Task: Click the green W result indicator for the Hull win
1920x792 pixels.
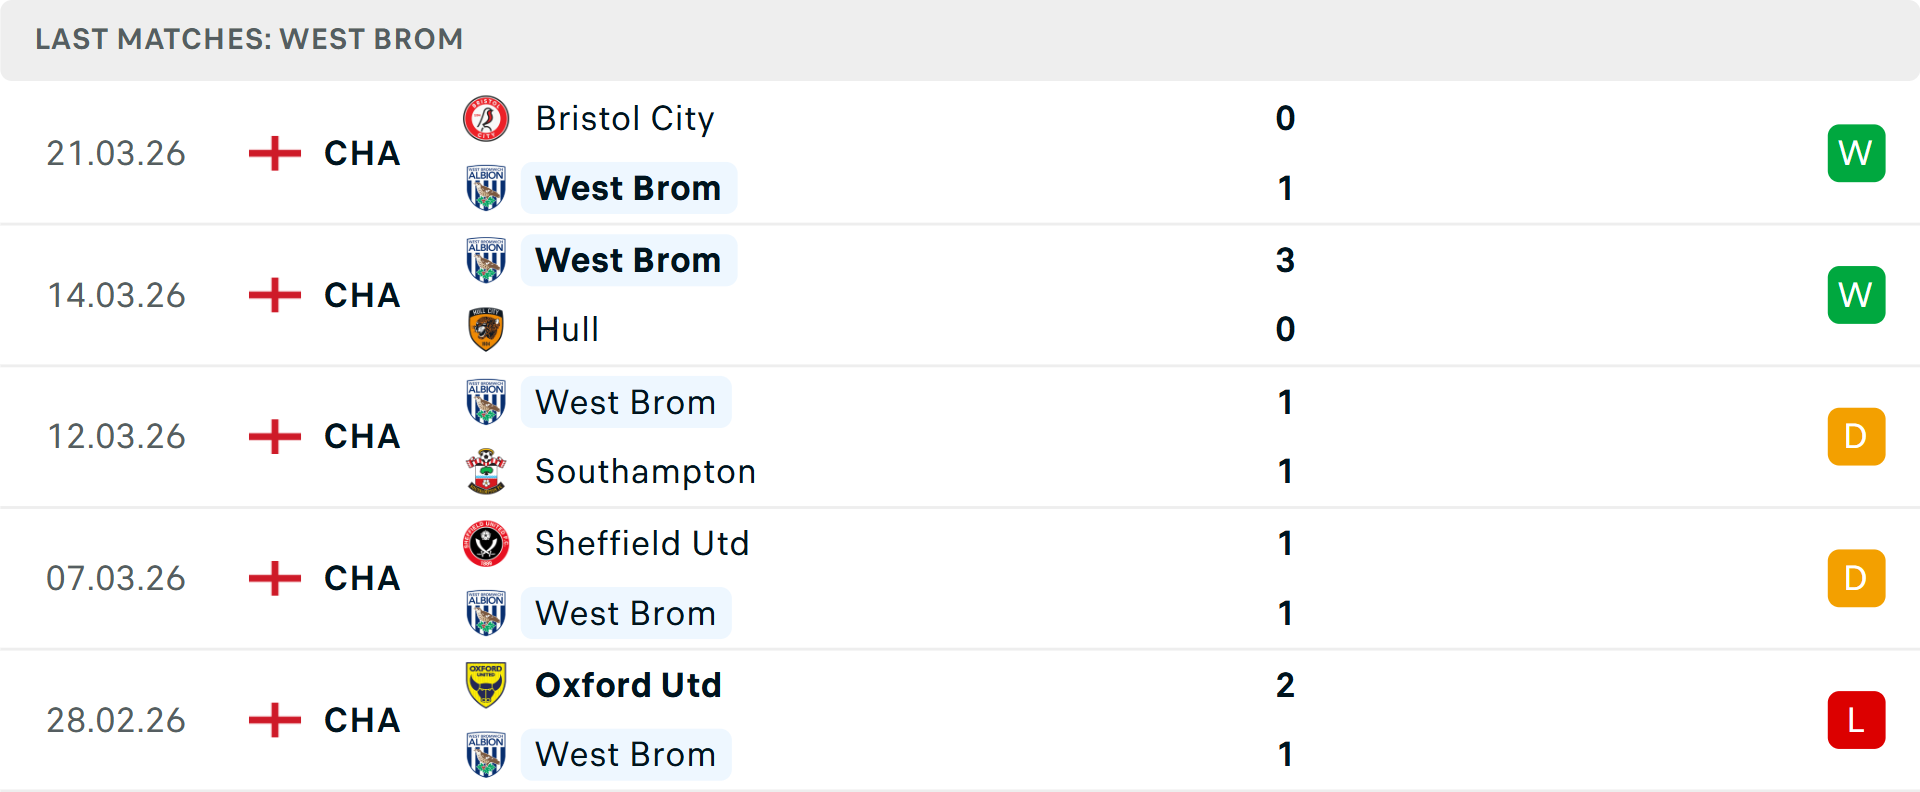Action: coord(1856,294)
